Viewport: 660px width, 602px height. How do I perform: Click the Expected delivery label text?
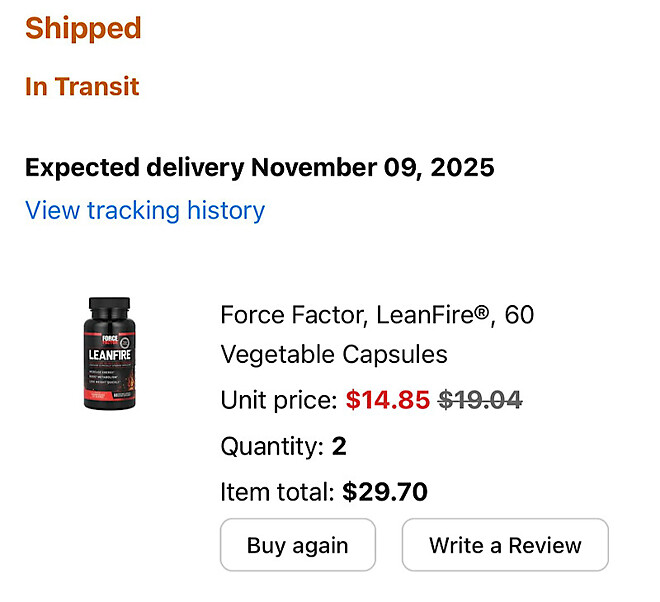tap(135, 167)
